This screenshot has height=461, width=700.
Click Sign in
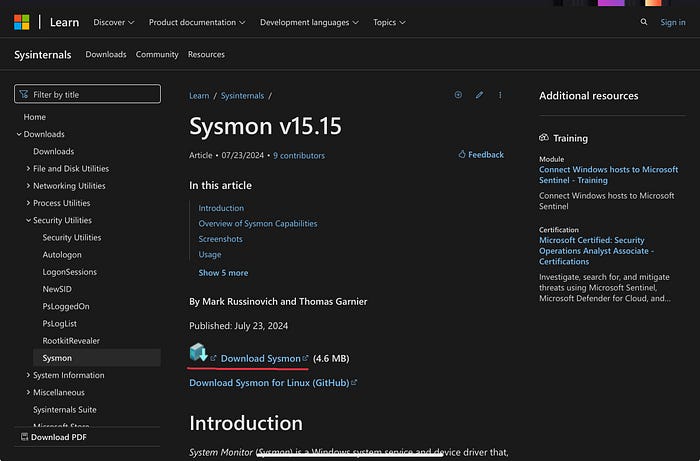pos(673,22)
